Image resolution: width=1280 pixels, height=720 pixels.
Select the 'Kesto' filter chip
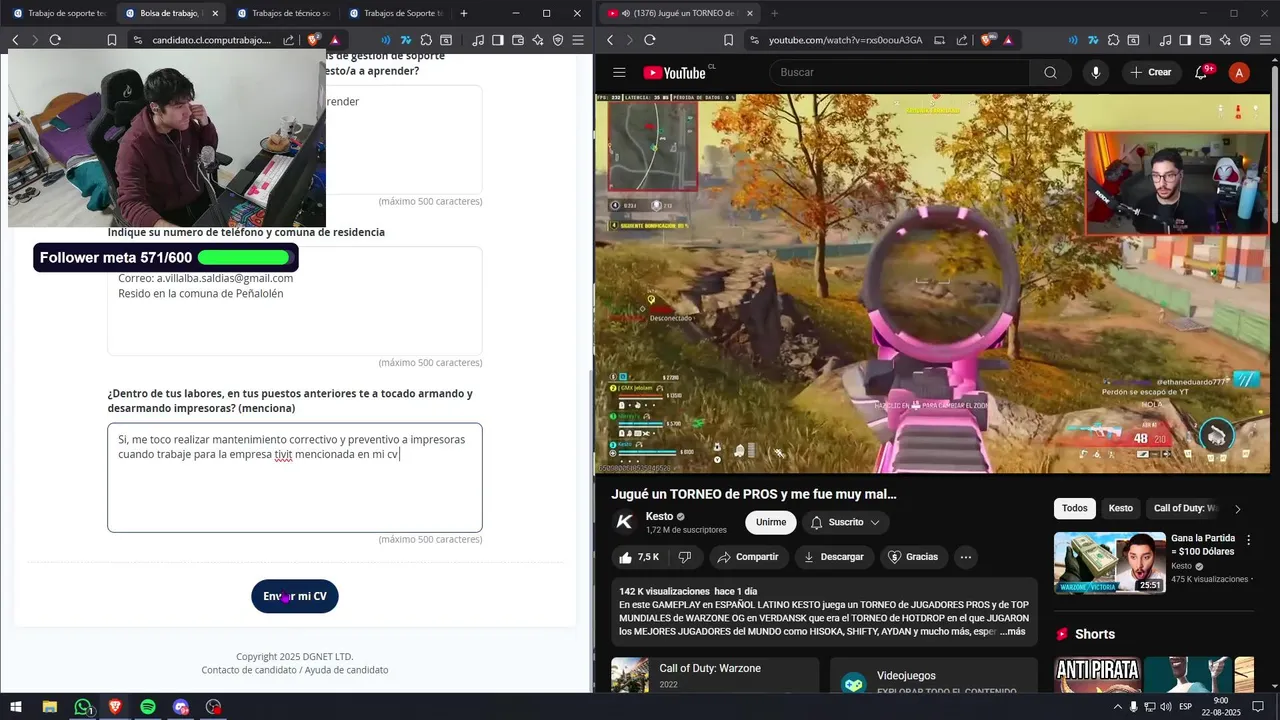click(1121, 508)
